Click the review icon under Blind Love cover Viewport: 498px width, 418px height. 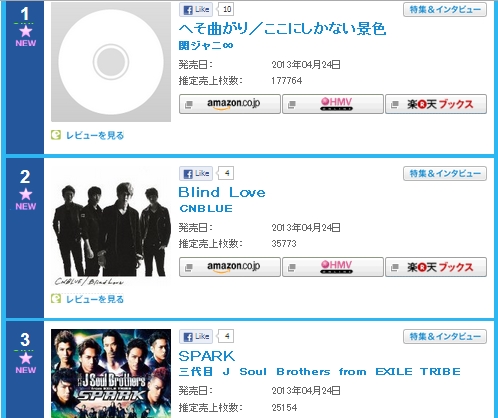coord(56,299)
